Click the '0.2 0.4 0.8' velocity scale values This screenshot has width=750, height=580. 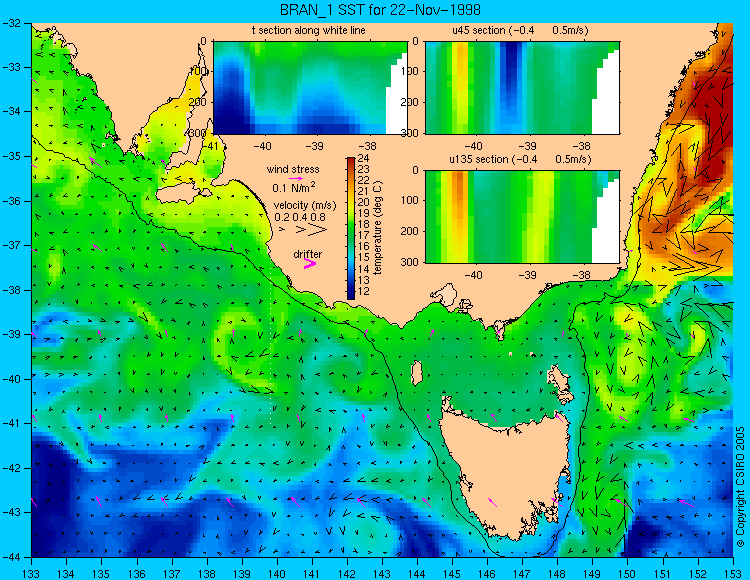(300, 217)
